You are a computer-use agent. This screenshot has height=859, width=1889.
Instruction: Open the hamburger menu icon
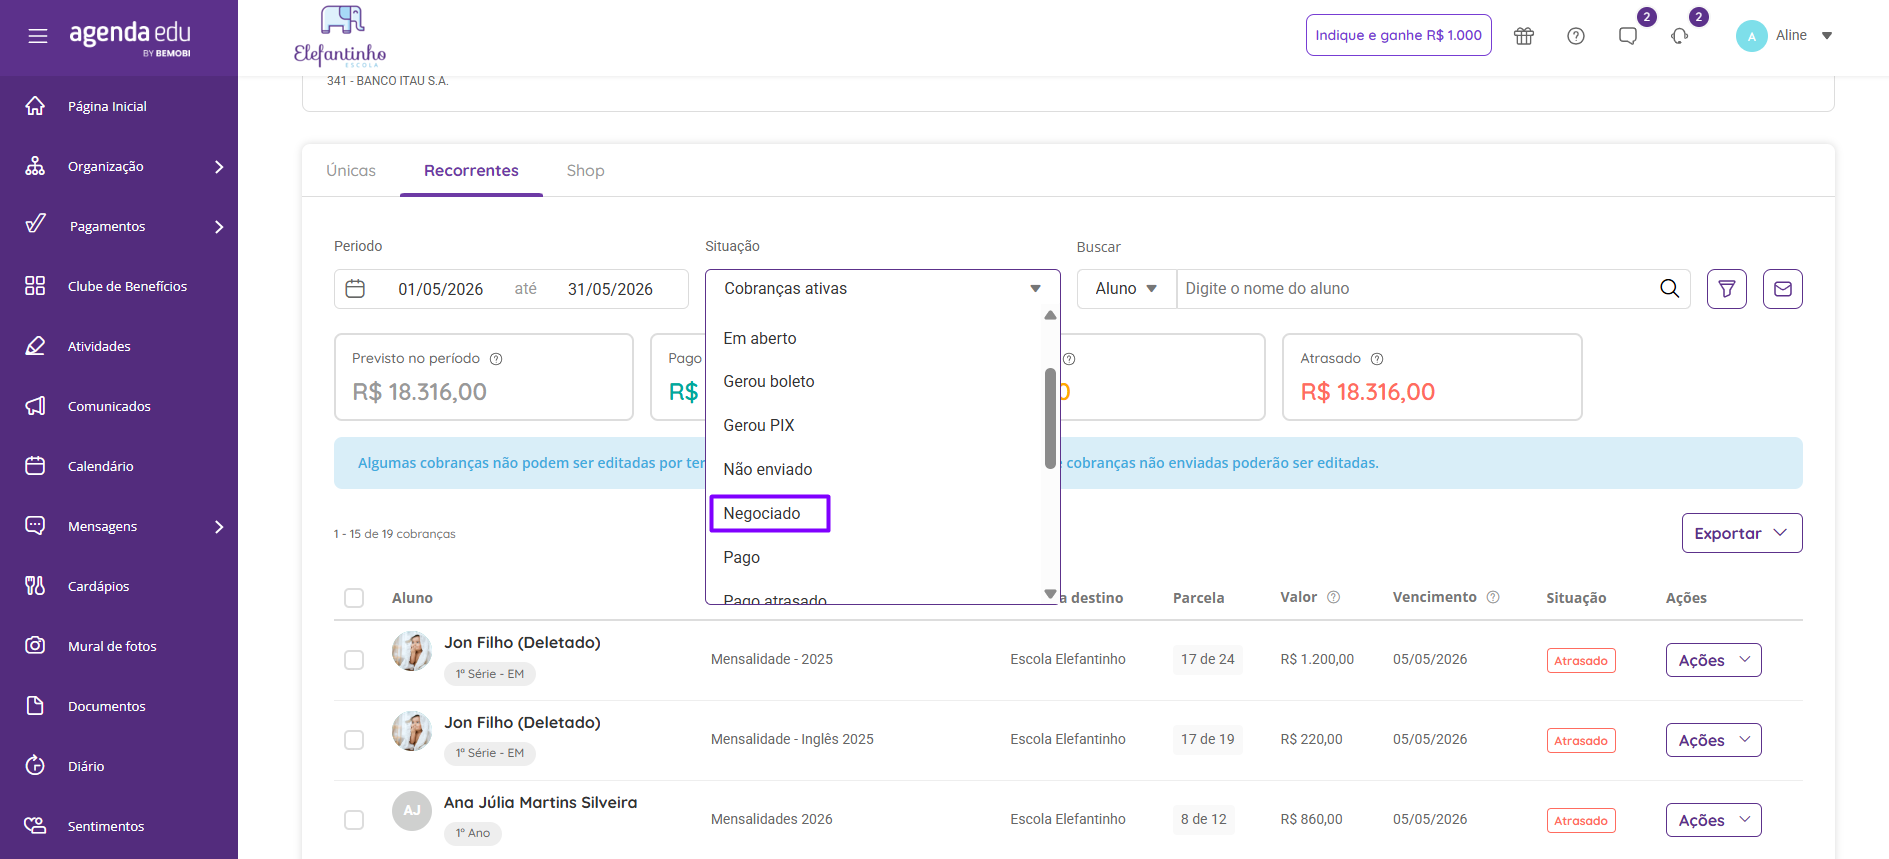click(x=38, y=36)
